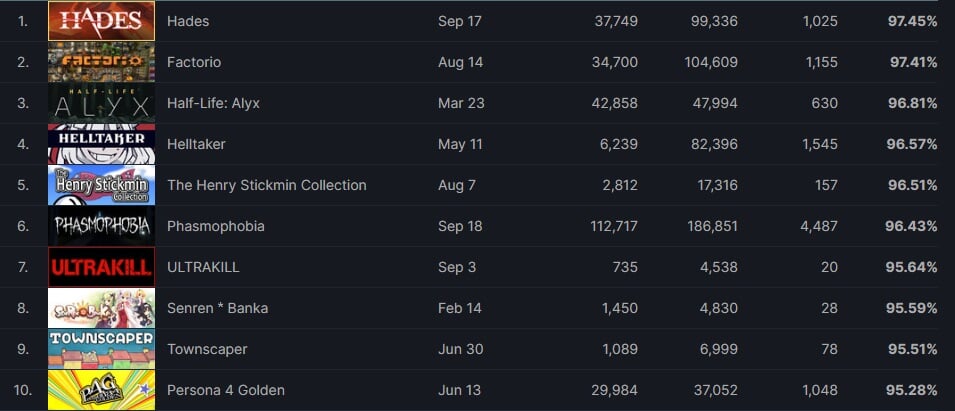Select the Senren * Banka thumbnail
This screenshot has height=411, width=955.
(101, 308)
